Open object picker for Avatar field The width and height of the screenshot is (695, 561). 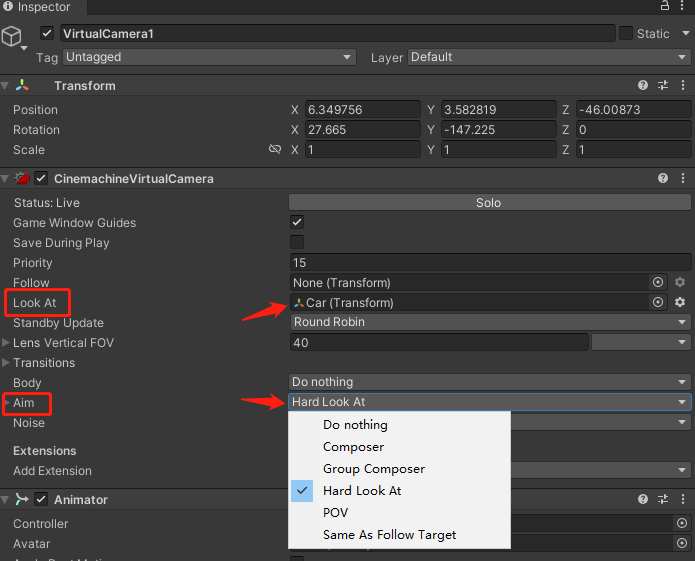682,543
